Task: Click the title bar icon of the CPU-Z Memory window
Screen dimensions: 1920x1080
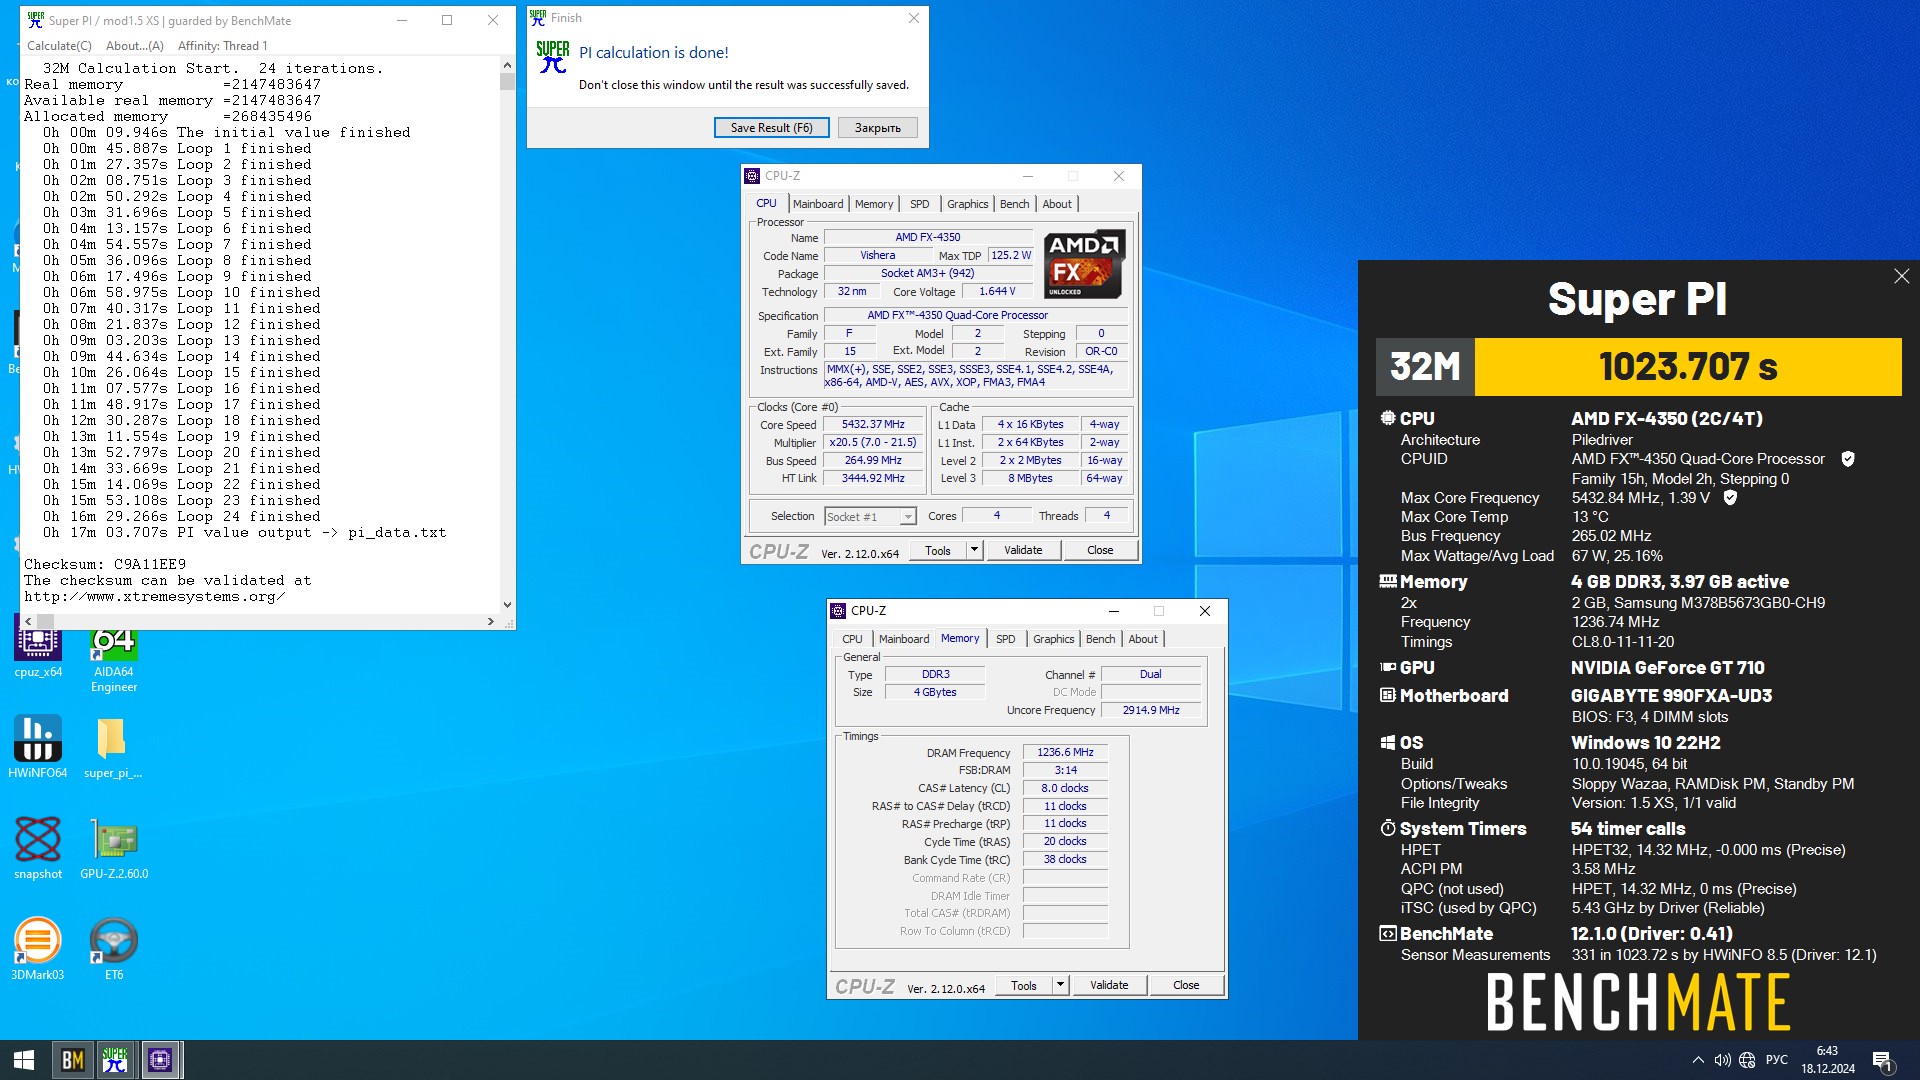Action: [838, 611]
